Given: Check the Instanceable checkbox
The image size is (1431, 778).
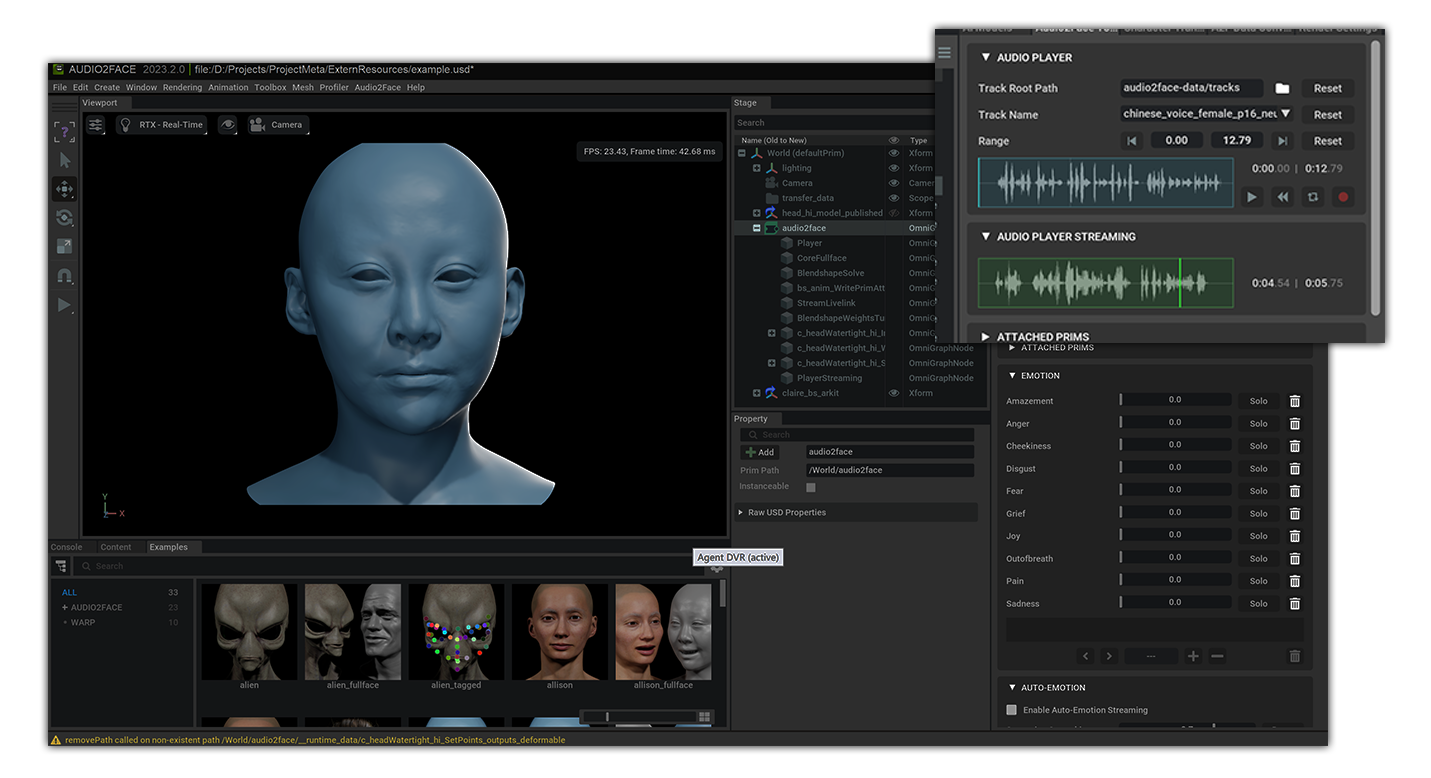Looking at the screenshot, I should click(x=811, y=487).
